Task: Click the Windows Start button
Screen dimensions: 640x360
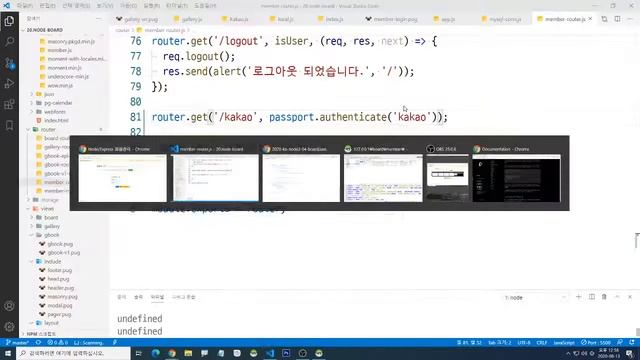Action: coord(7,353)
